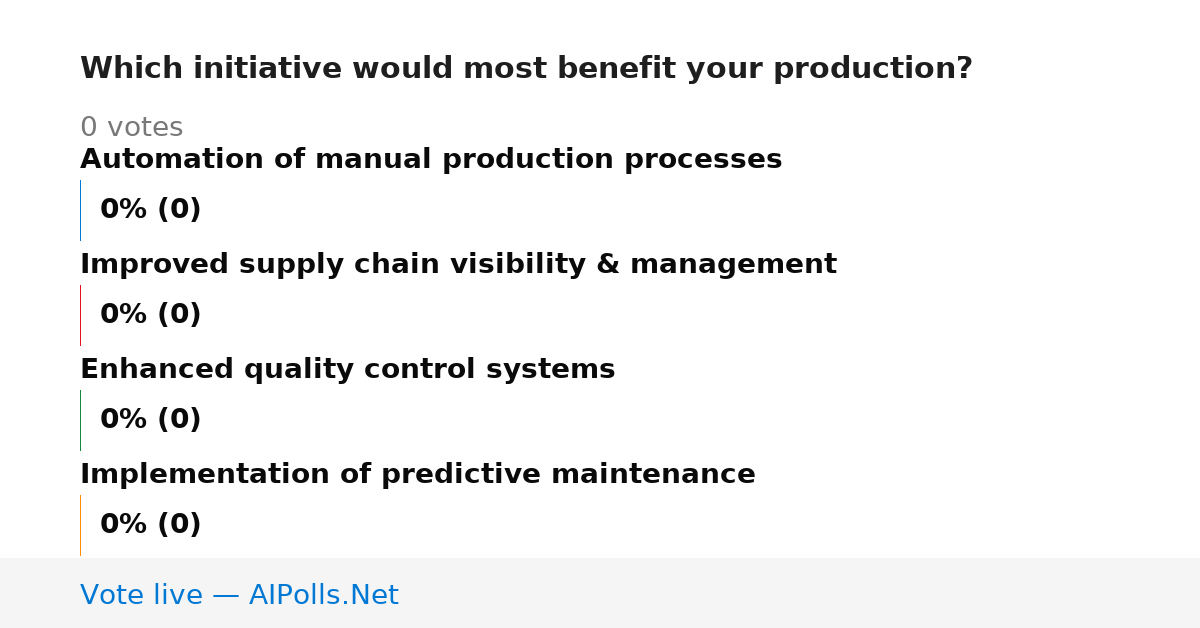Select Improved supply chain visibility & management
Image resolution: width=1200 pixels, height=628 pixels.
point(458,265)
